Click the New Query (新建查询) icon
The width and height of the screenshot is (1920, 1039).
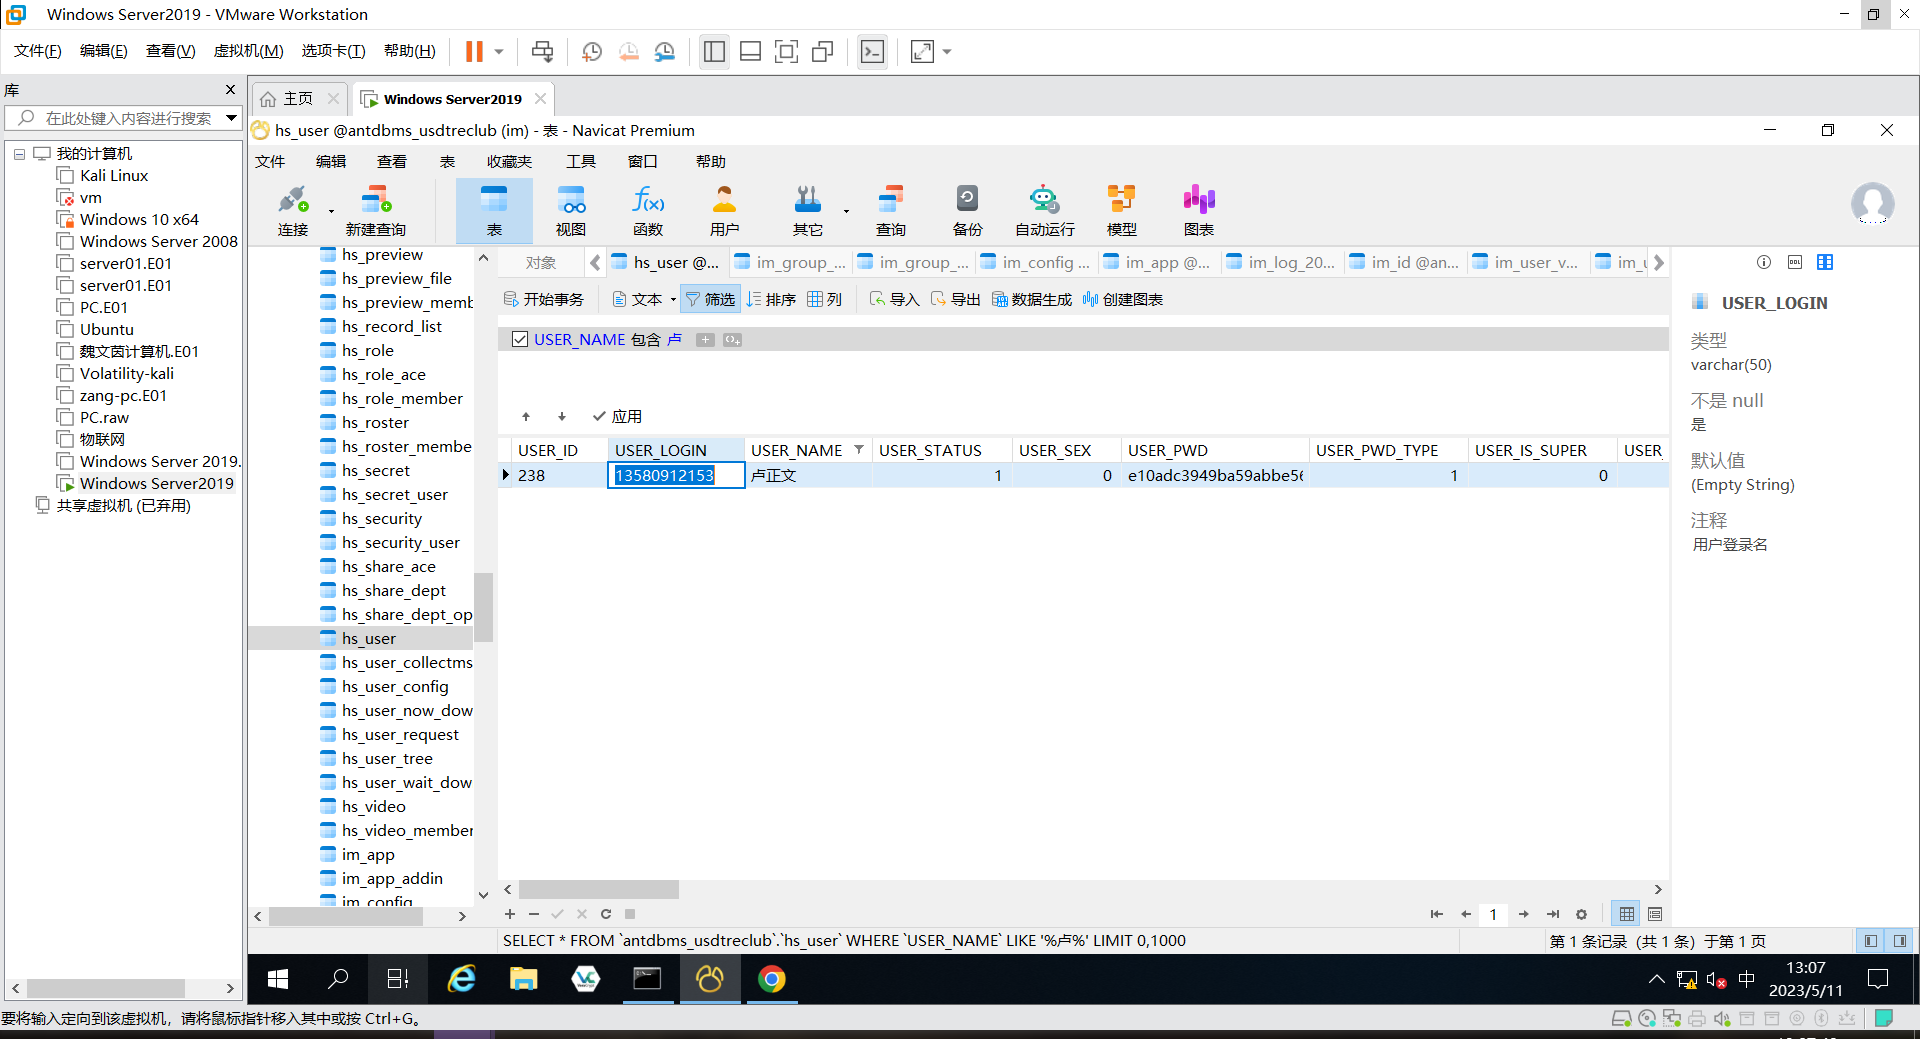click(376, 210)
